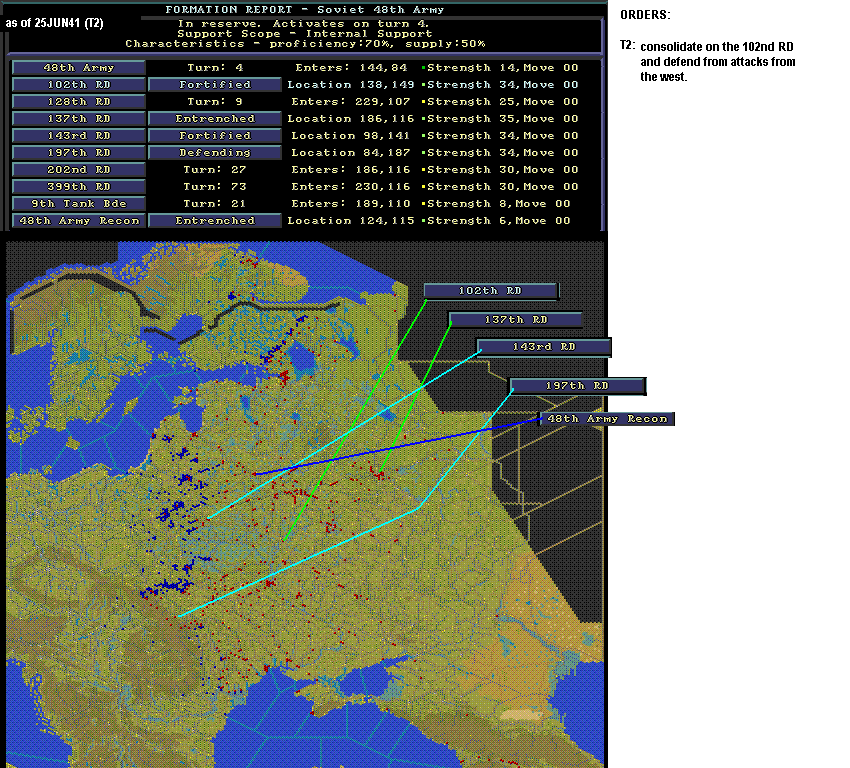Click 'Location 98,141' for the 143rd RD
Image resolution: width=850 pixels, height=768 pixels.
tap(351, 135)
